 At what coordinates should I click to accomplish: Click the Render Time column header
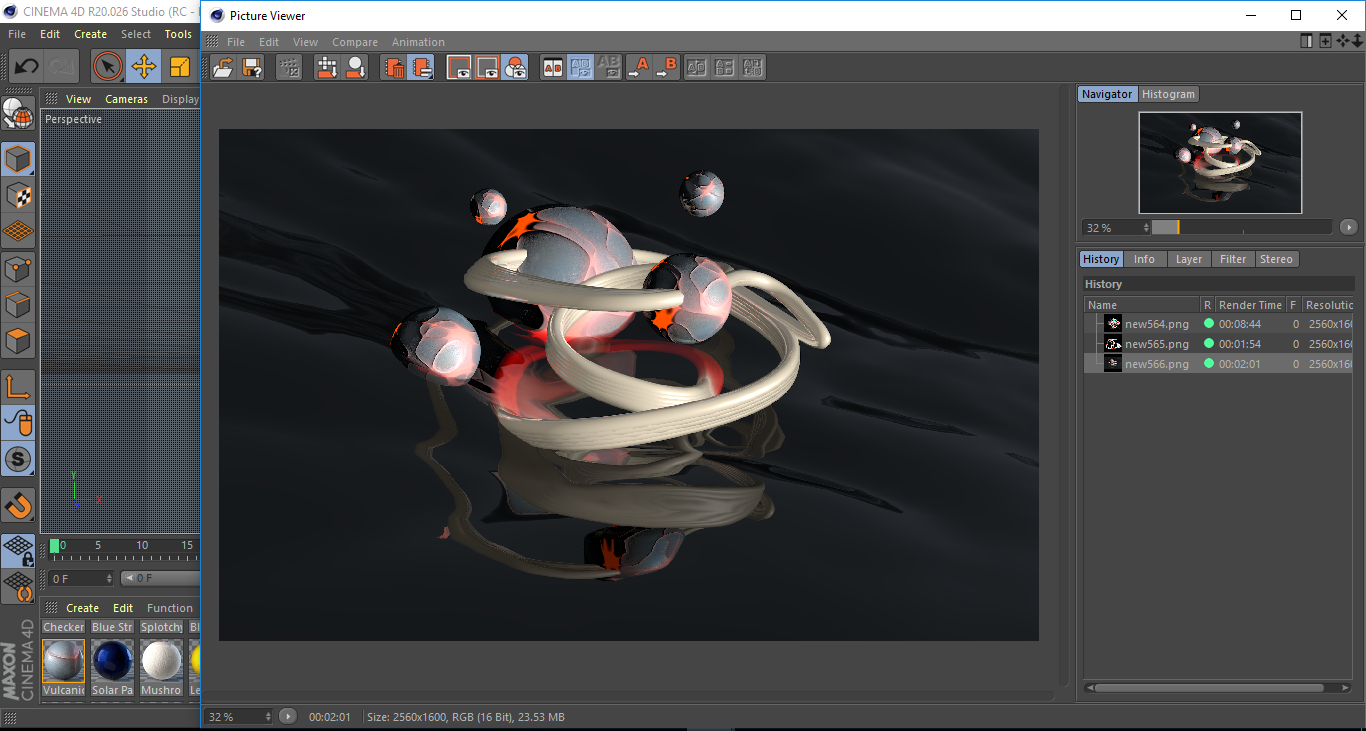coord(1250,305)
